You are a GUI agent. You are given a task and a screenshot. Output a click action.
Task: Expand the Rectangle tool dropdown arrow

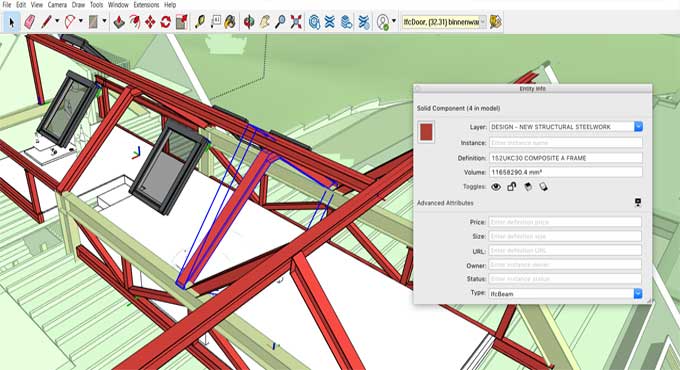104,21
